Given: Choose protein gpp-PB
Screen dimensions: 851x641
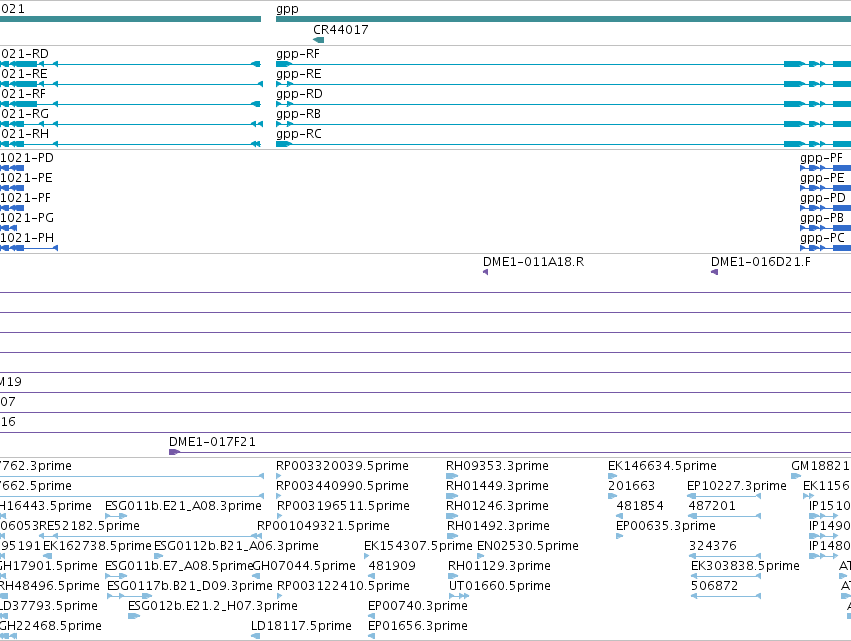Looking at the screenshot, I should (822, 218).
